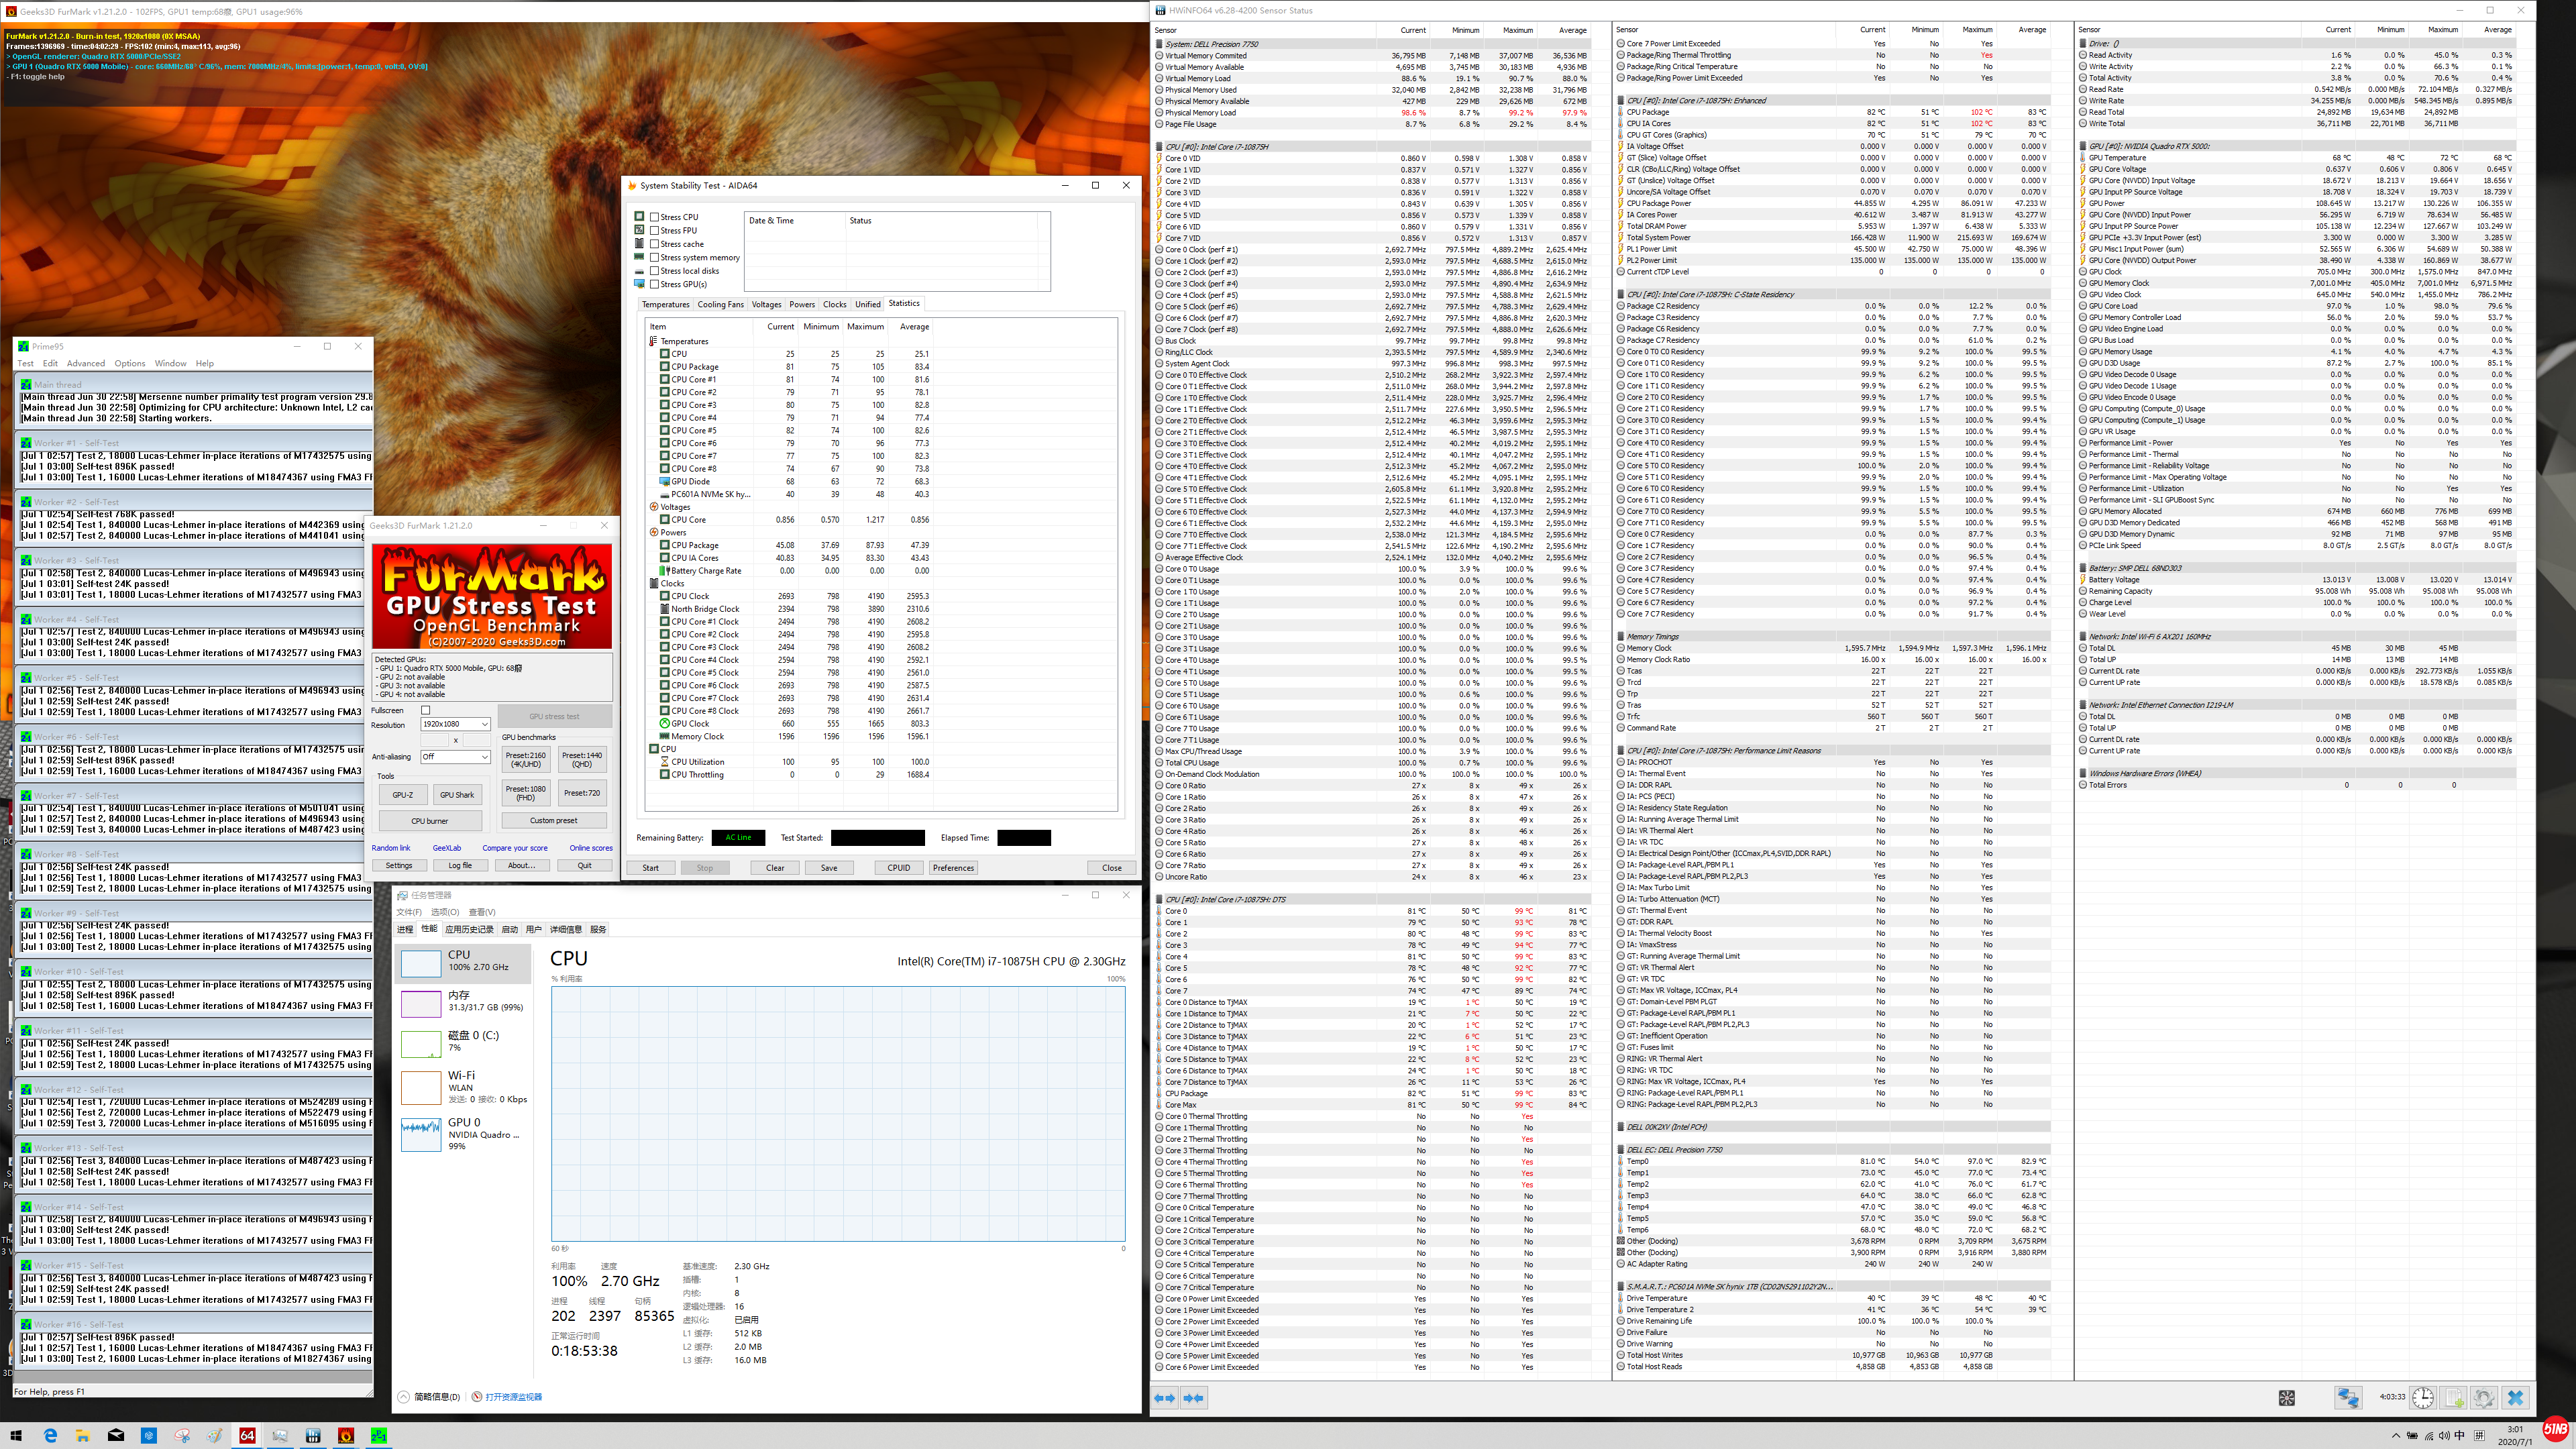Click HWiNFO clock reset timer icon
The height and width of the screenshot is (1449, 2576).
point(2422,1398)
